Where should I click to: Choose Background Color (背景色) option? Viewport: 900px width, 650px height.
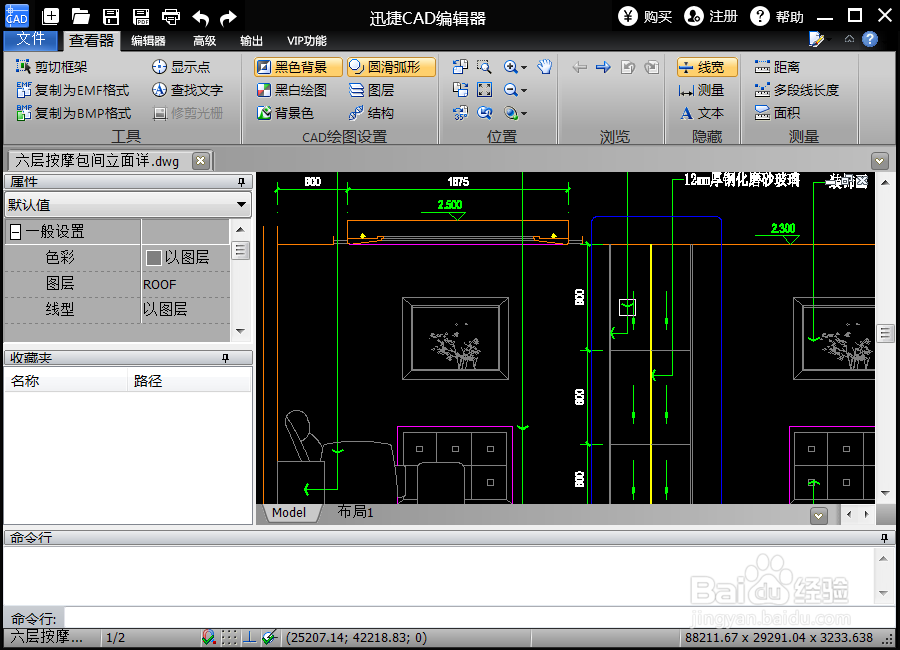[285, 113]
